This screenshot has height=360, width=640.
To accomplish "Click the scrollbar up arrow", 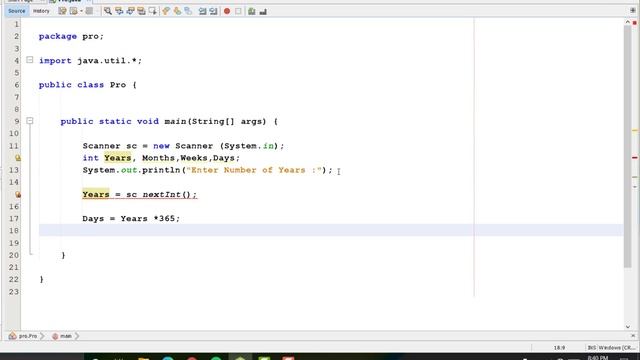I will (x=628, y=22).
